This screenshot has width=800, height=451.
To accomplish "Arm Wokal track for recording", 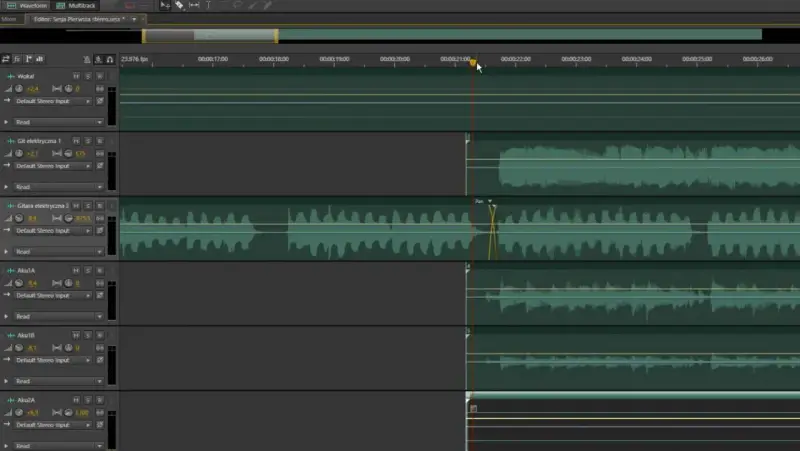I will [x=99, y=76].
